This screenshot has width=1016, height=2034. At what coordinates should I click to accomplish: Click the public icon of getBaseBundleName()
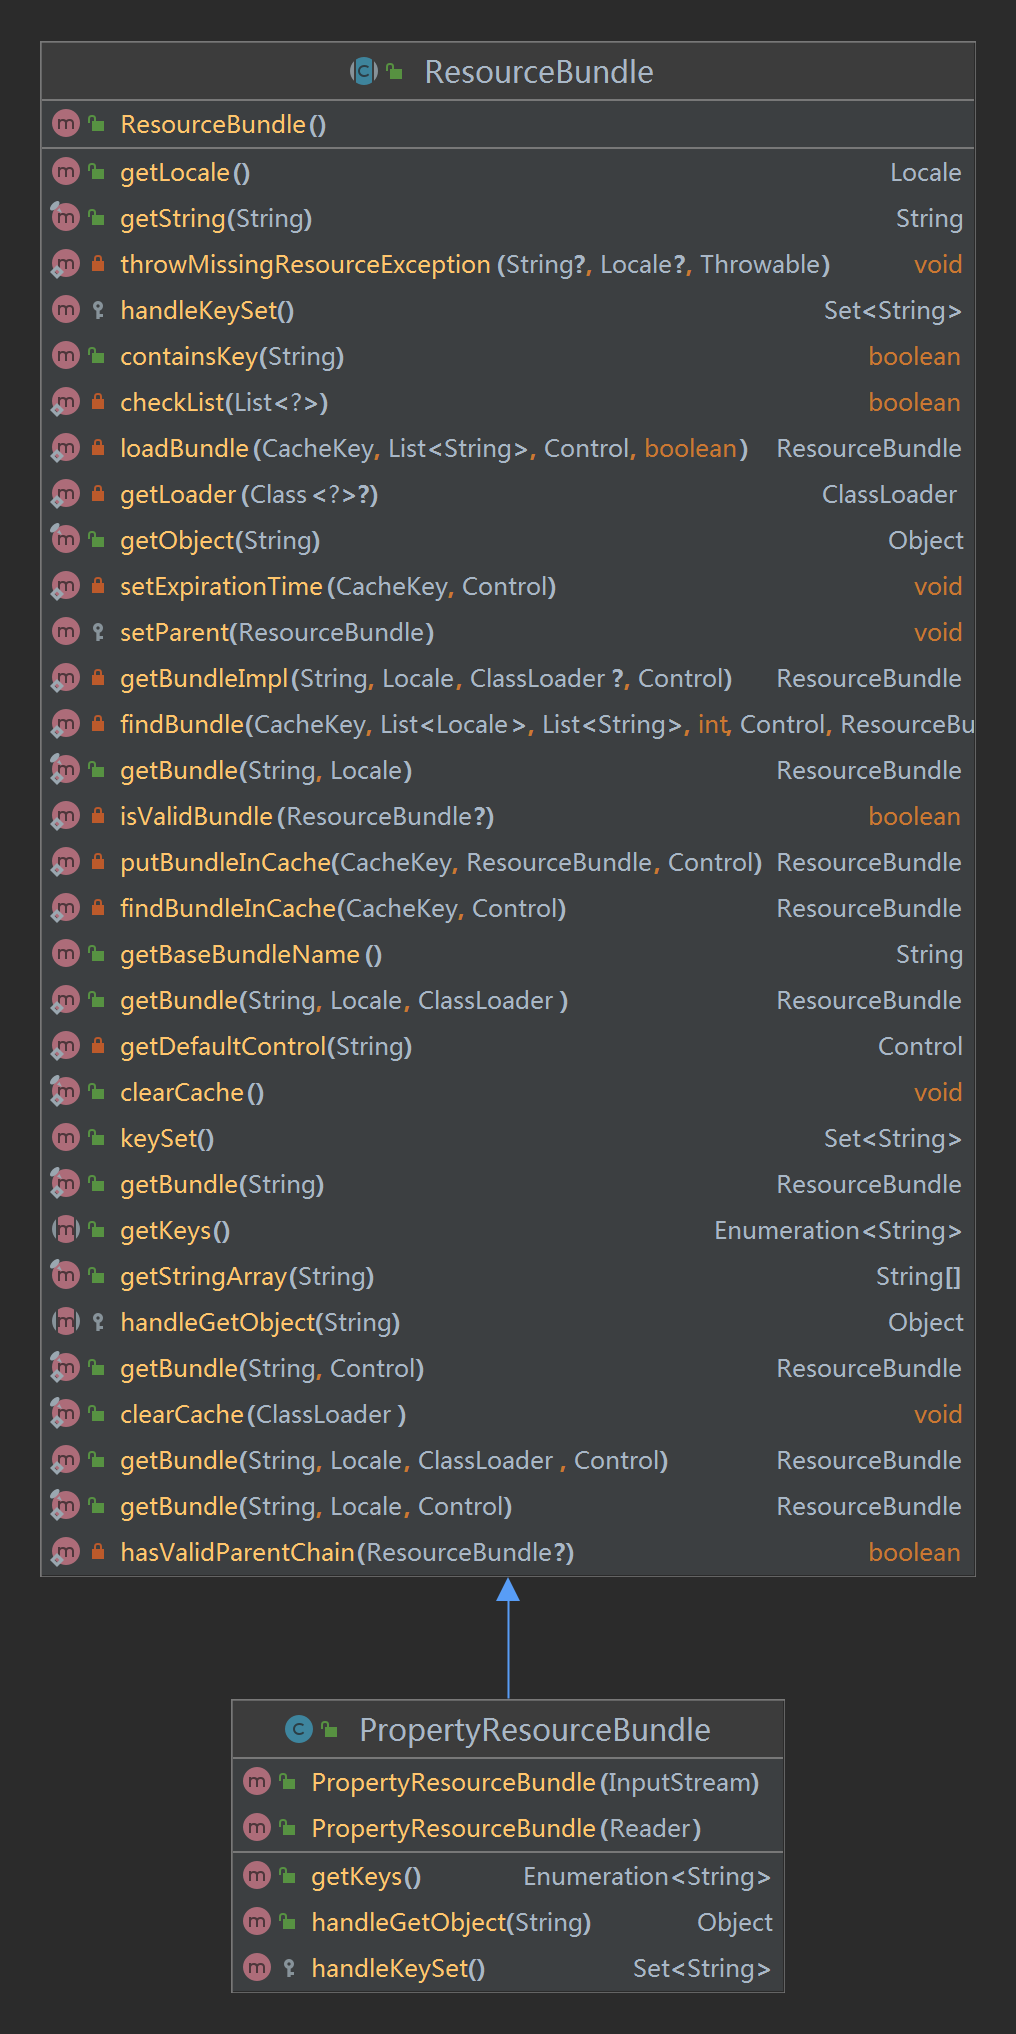(97, 954)
